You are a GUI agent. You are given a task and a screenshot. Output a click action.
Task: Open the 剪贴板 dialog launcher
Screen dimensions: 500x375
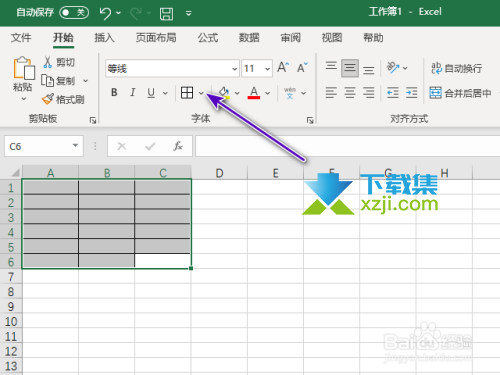pyautogui.click(x=93, y=120)
